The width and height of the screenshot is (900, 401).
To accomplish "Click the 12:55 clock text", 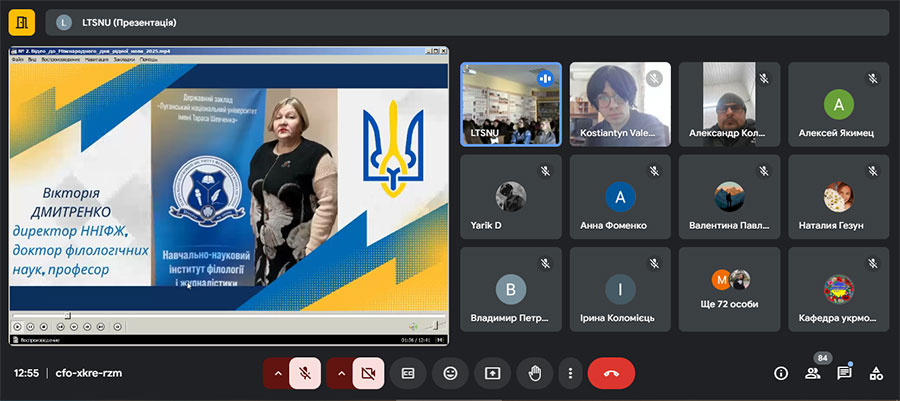I will (x=26, y=373).
